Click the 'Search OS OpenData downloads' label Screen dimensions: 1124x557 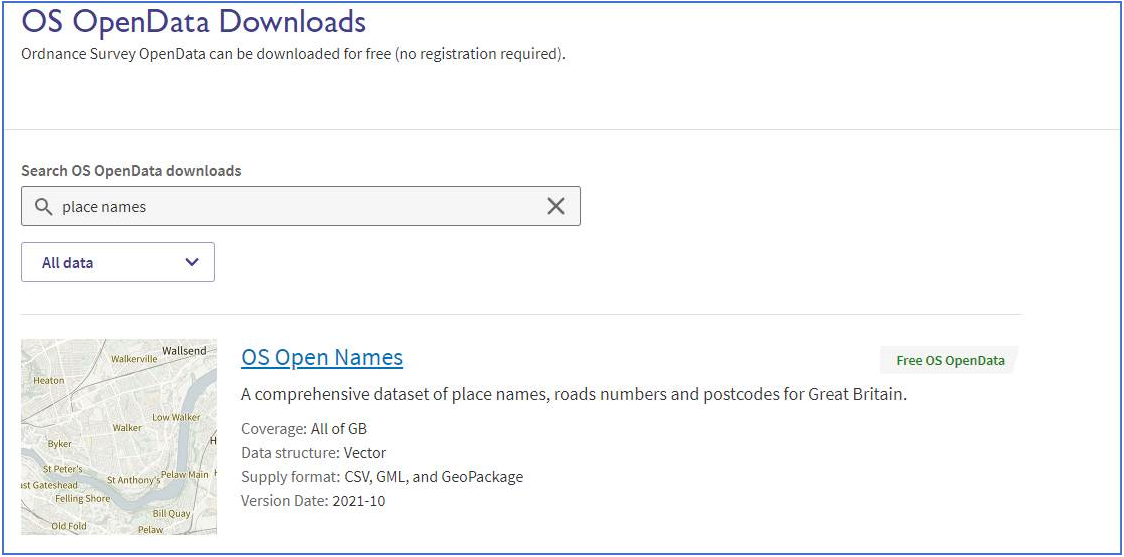coord(131,171)
